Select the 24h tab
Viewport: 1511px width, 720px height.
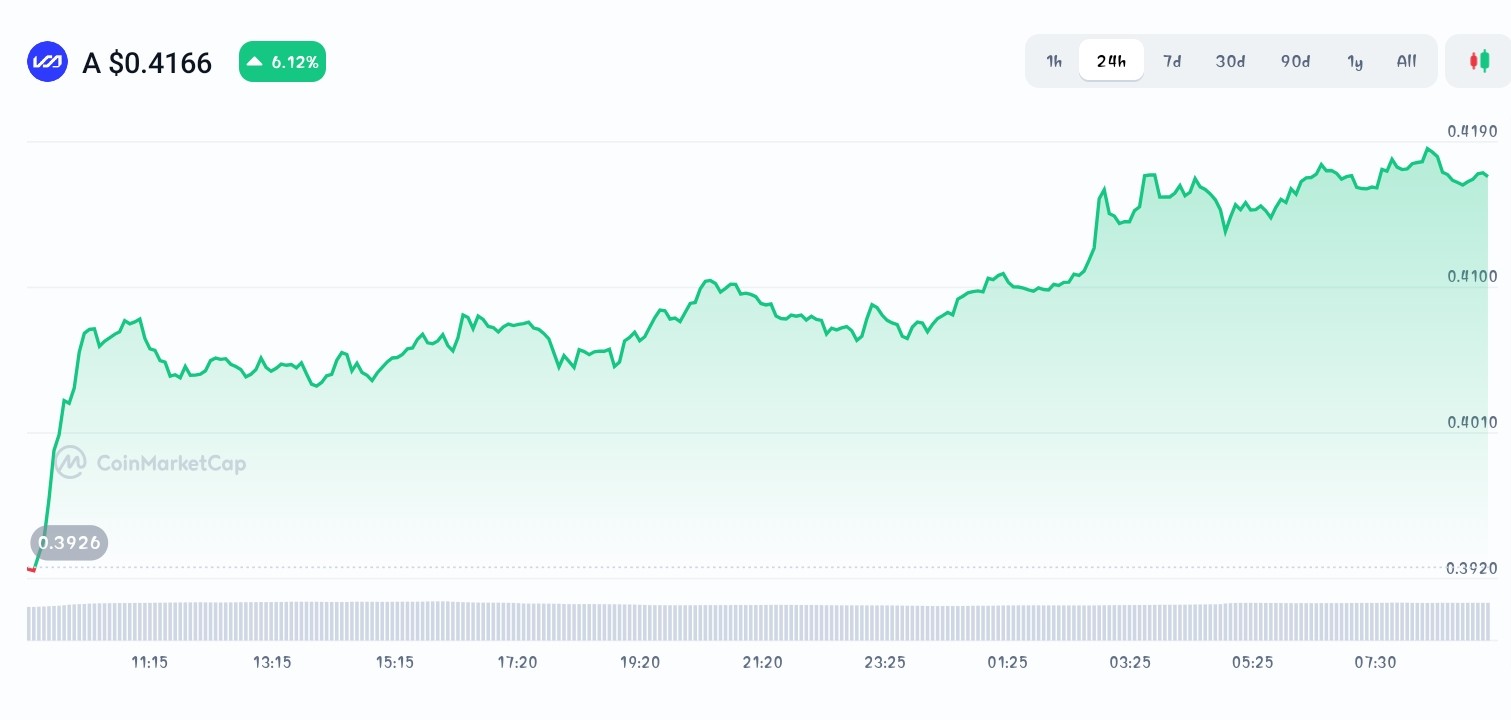(x=1111, y=60)
